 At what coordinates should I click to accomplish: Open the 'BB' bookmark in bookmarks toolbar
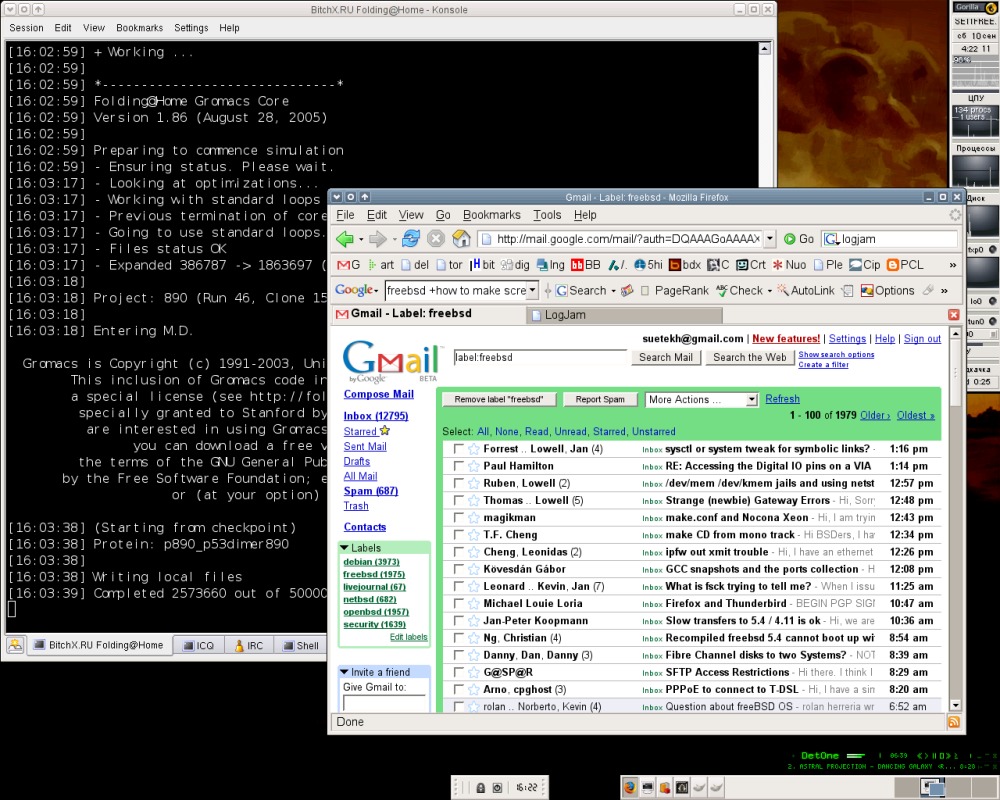(x=585, y=265)
